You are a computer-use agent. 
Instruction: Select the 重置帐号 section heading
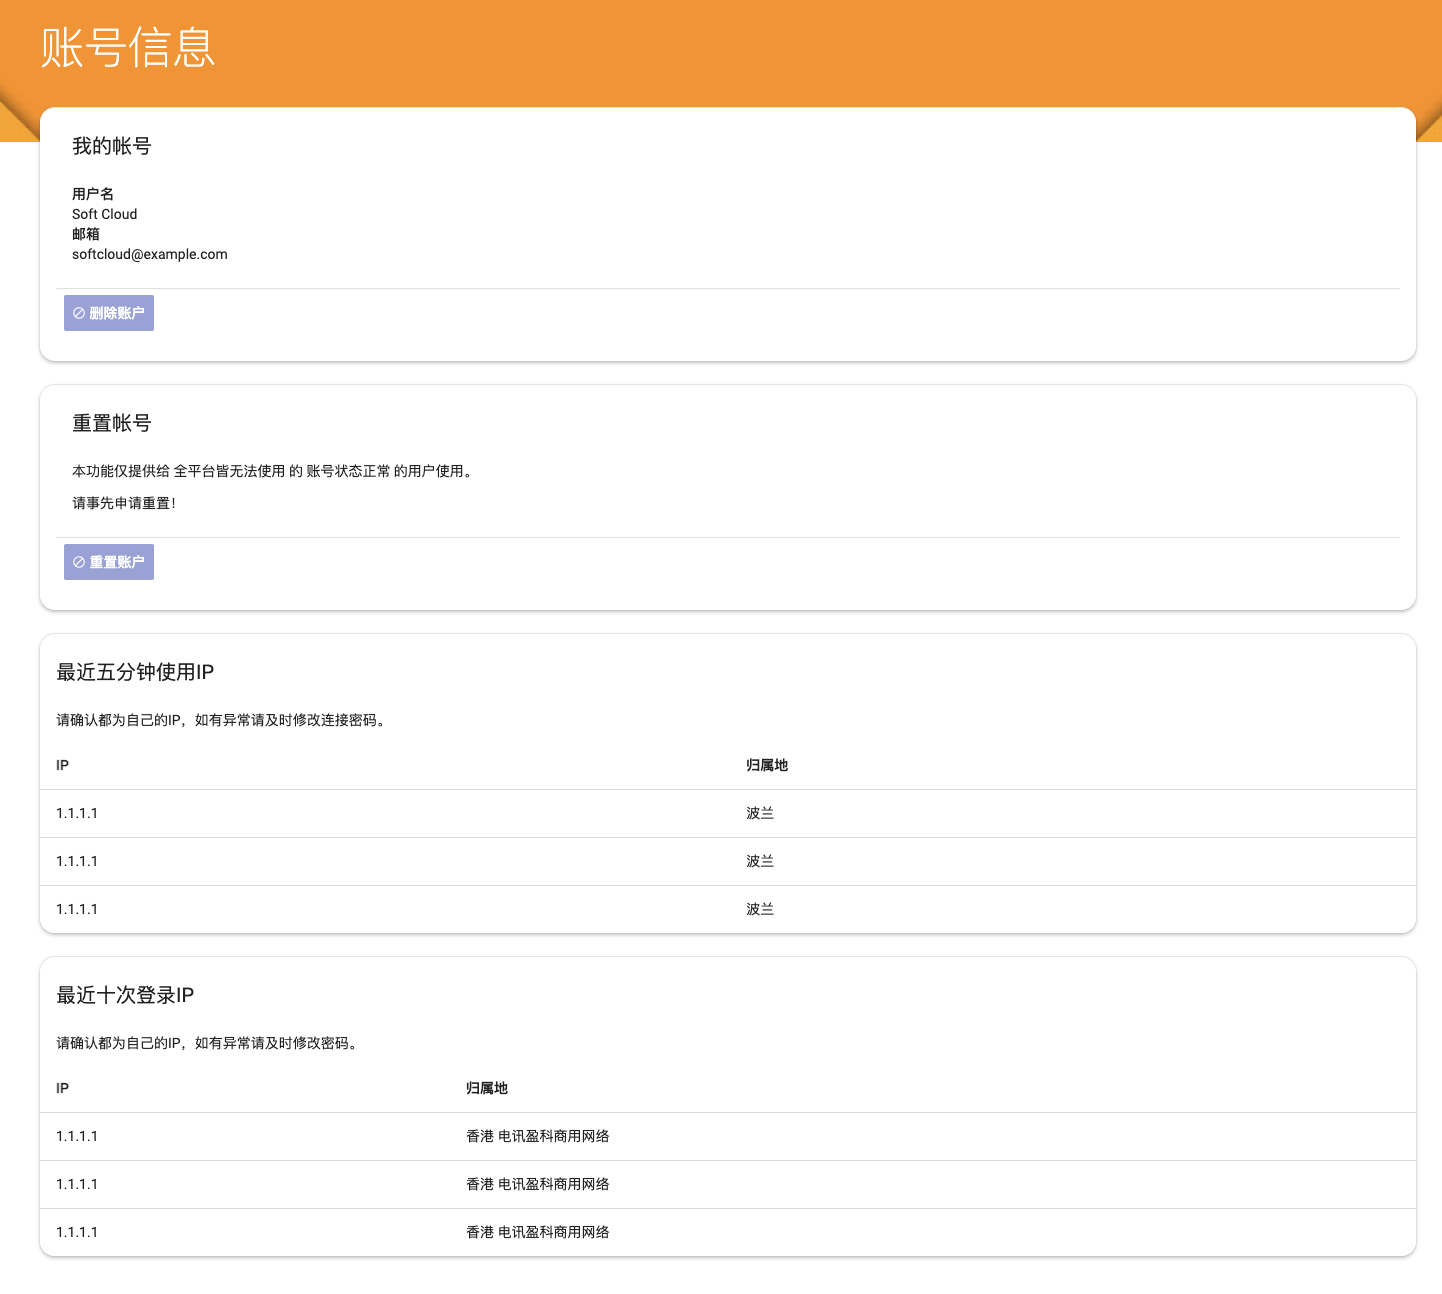112,423
